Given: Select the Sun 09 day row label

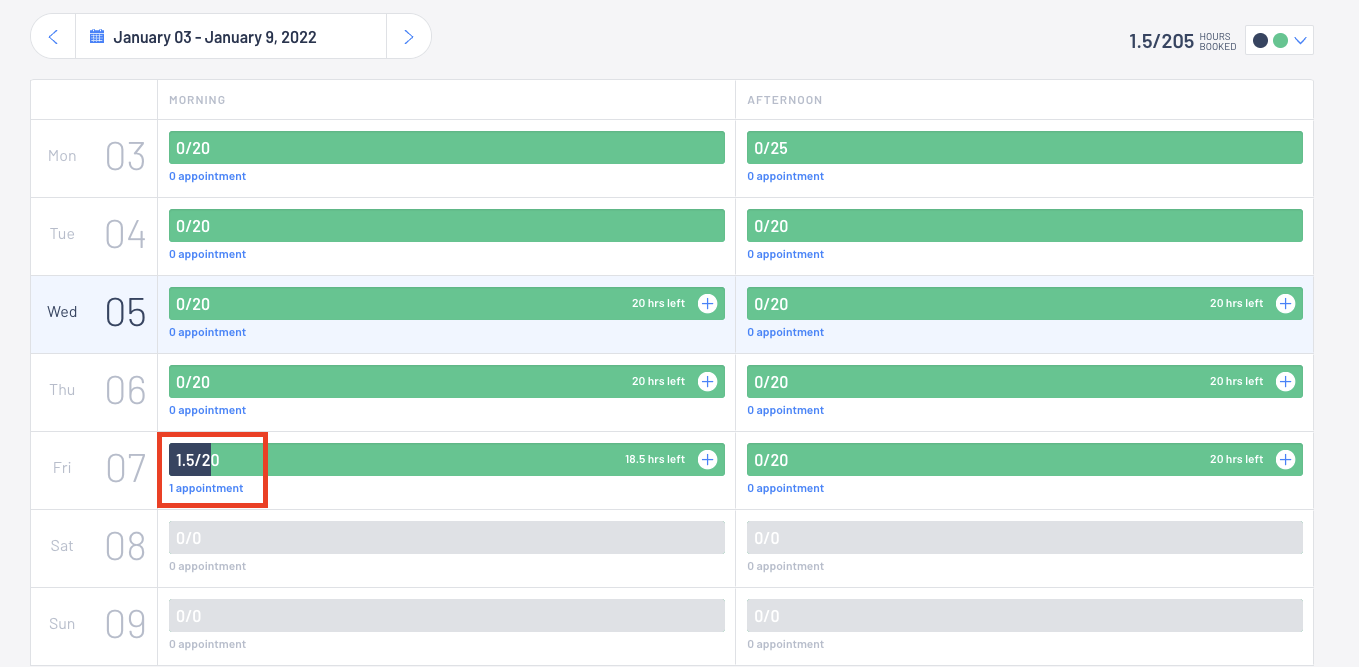Looking at the screenshot, I should [94, 625].
